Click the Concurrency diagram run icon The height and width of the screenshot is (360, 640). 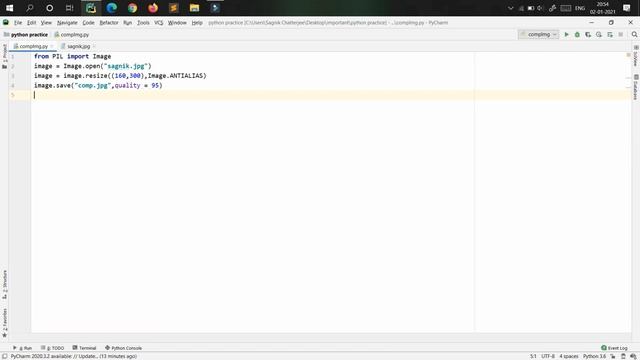(x=610, y=35)
